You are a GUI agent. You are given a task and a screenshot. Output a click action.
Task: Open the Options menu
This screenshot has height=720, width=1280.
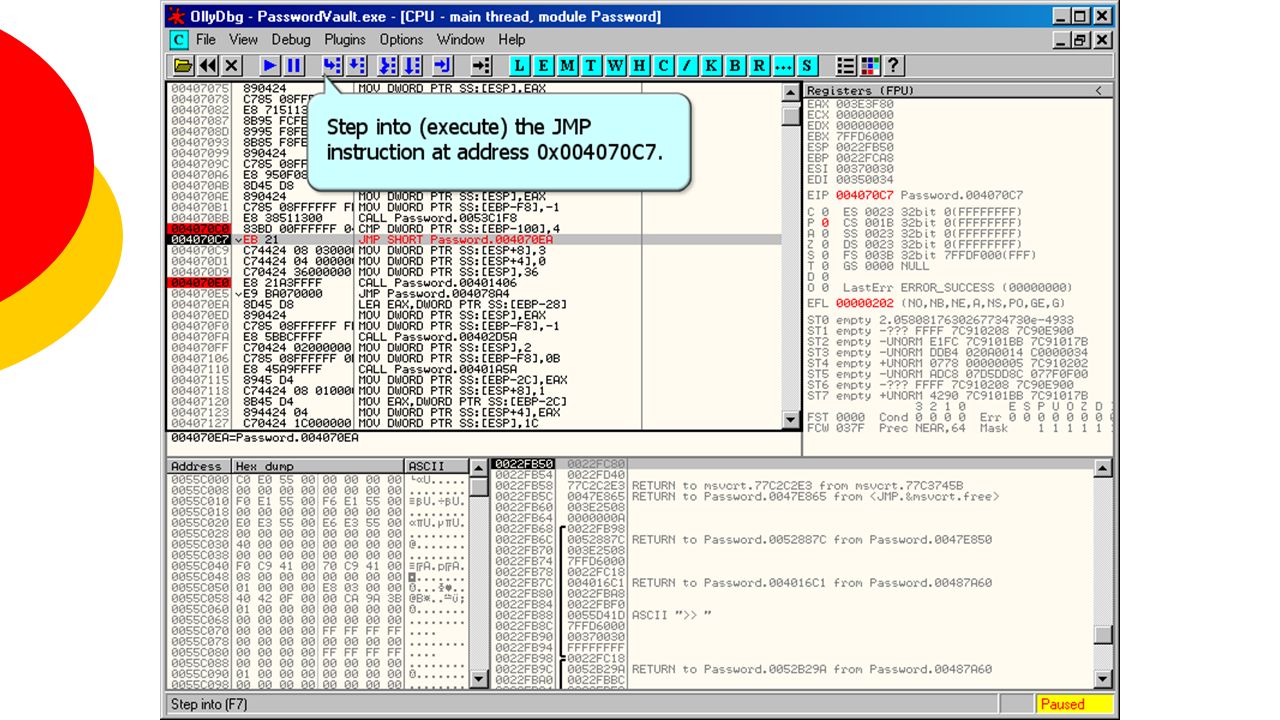click(x=401, y=40)
